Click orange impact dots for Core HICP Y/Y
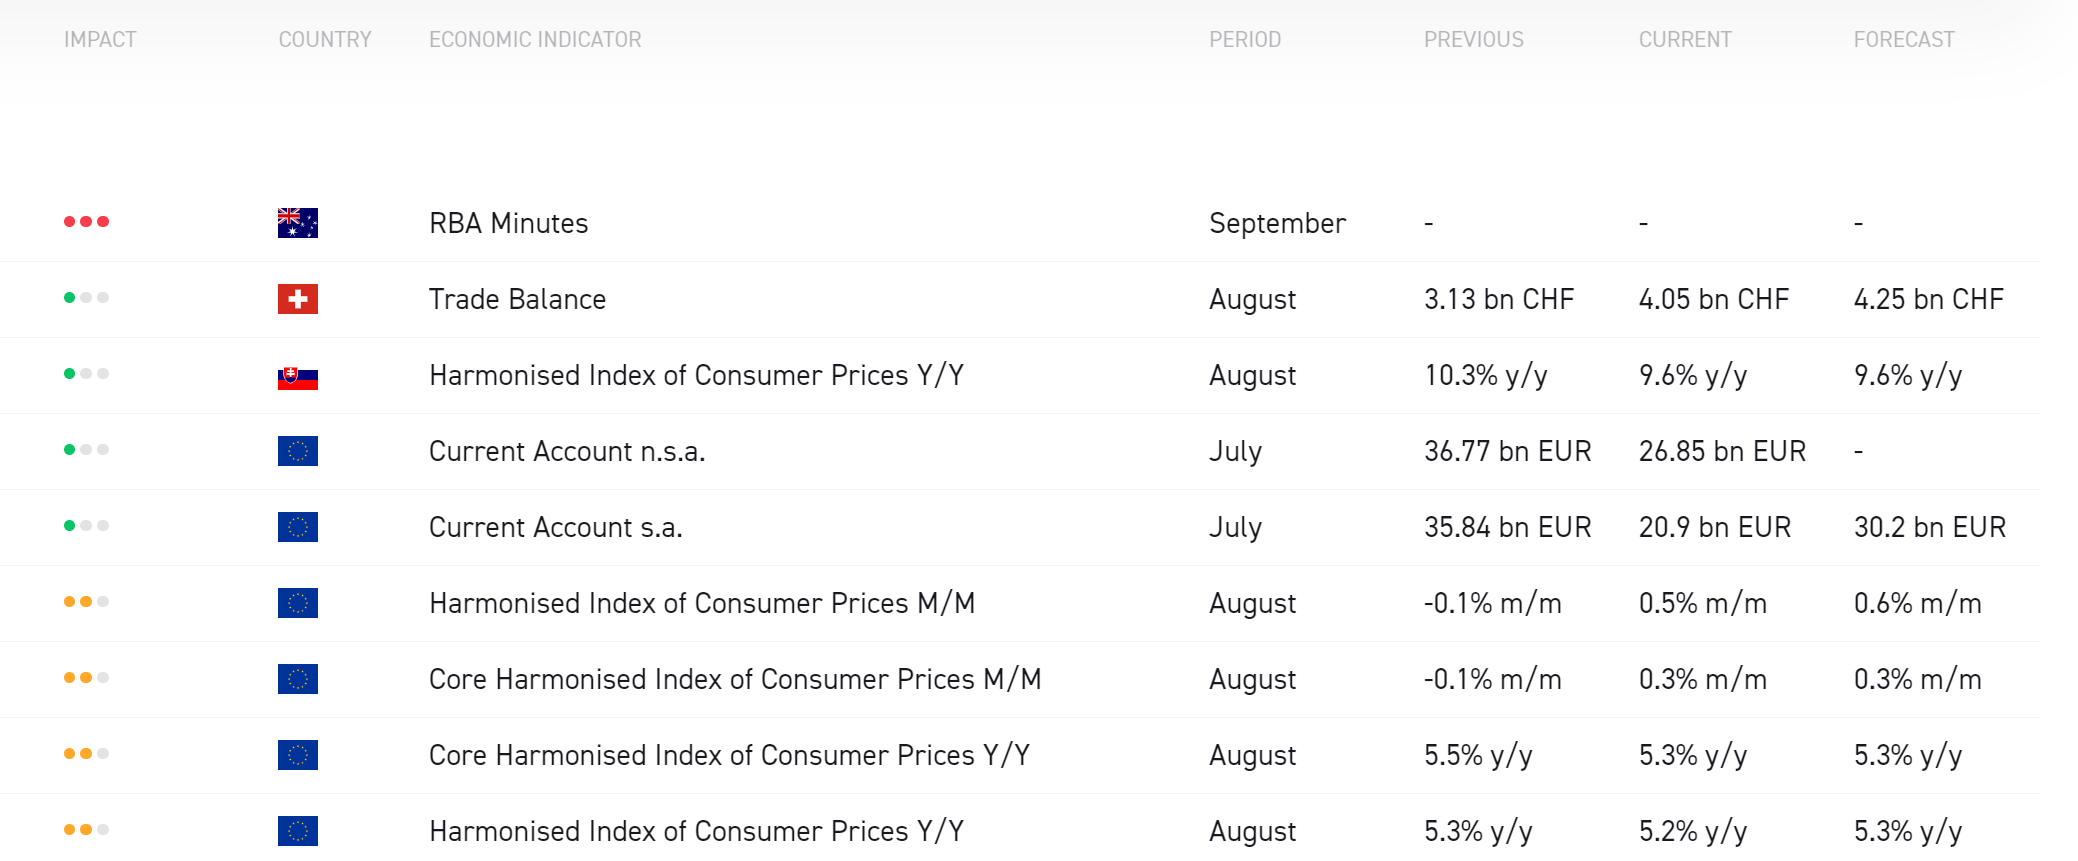 pos(86,754)
